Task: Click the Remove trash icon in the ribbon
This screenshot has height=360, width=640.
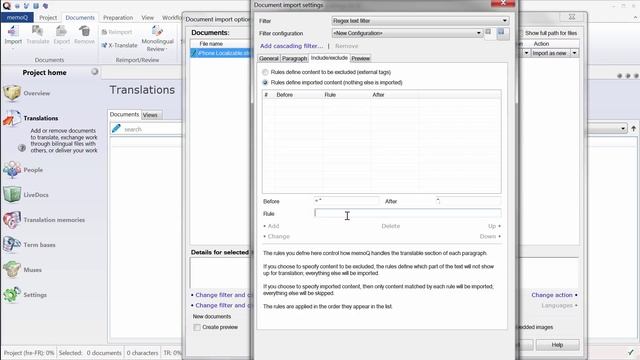Action: coord(84,31)
